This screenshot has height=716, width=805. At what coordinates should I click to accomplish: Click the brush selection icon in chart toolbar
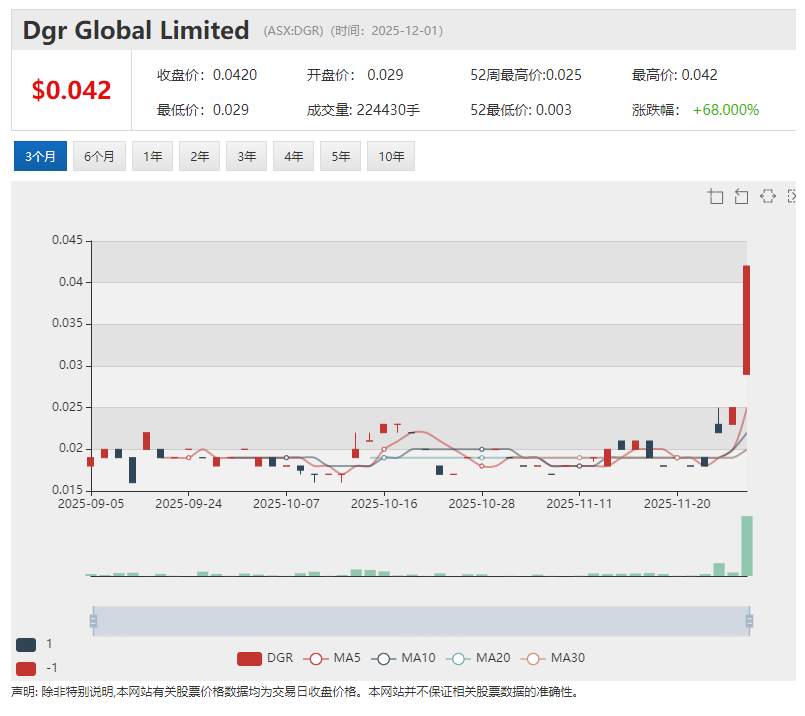767,196
